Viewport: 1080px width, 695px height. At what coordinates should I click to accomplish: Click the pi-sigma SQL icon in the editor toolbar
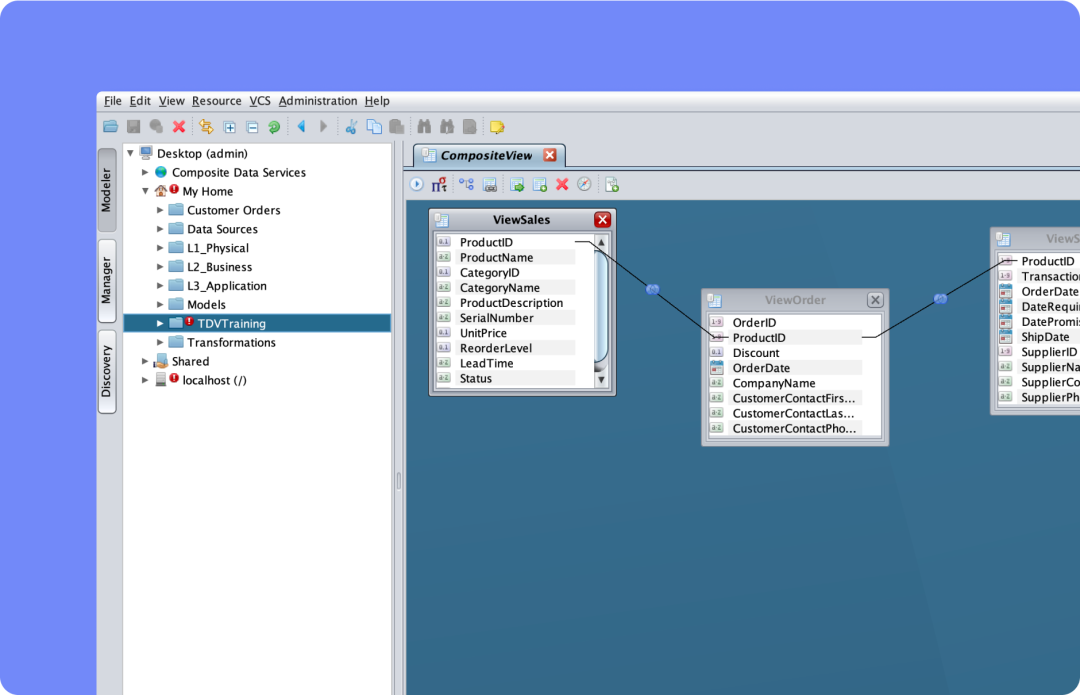click(x=439, y=185)
